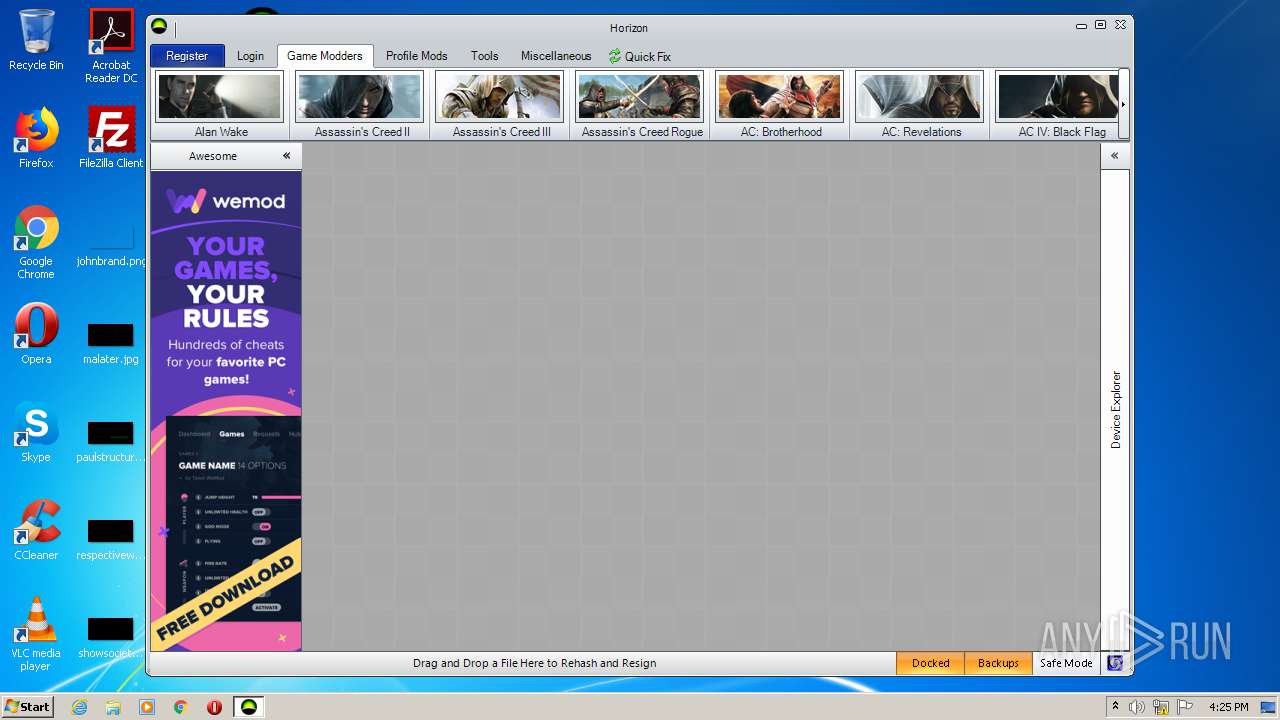Select the Assassin's Creed II modder
The image size is (1280, 720).
pos(362,105)
